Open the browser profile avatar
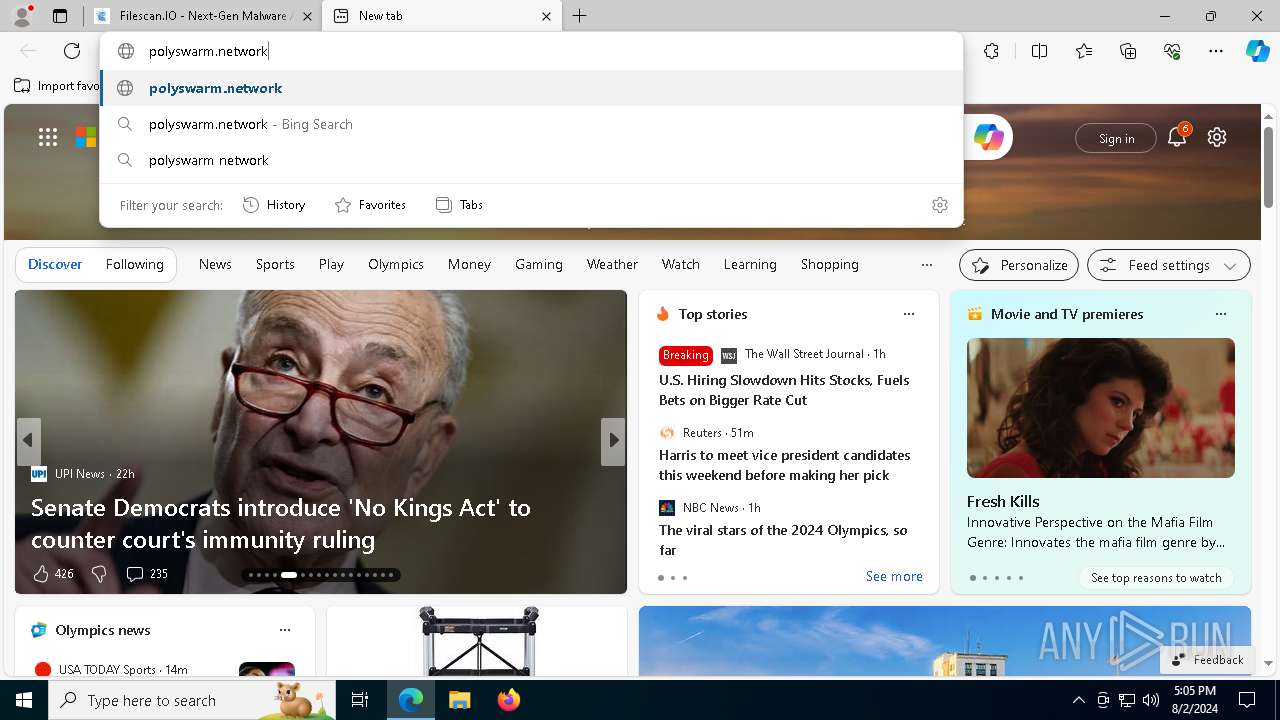The width and height of the screenshot is (1280, 720). click(22, 16)
